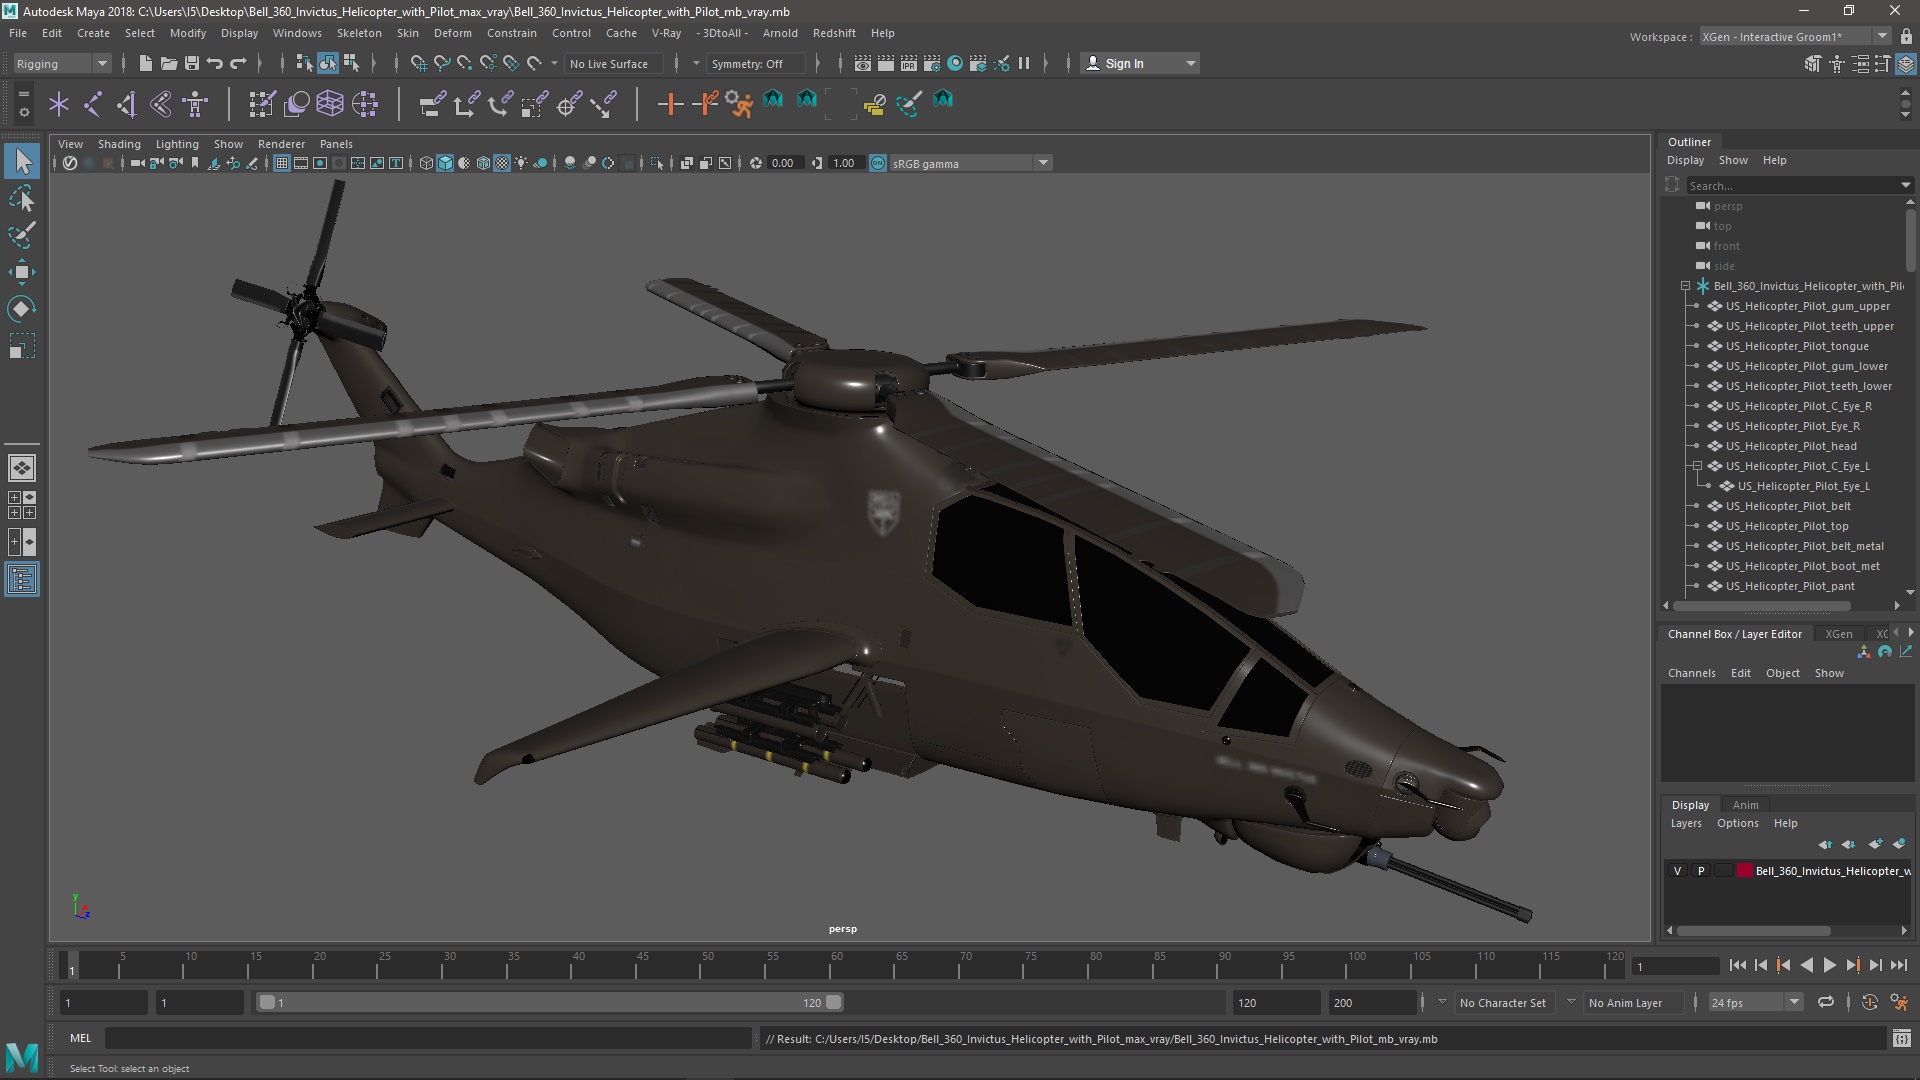1920x1080 pixels.
Task: Click the MEL command input field
Action: [x=428, y=1039]
